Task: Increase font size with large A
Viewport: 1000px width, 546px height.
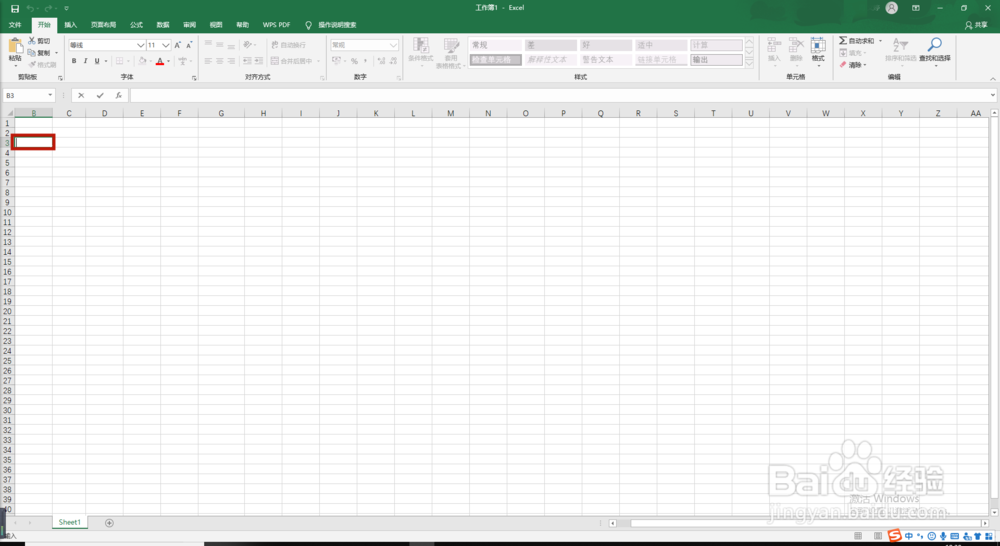Action: pos(177,45)
